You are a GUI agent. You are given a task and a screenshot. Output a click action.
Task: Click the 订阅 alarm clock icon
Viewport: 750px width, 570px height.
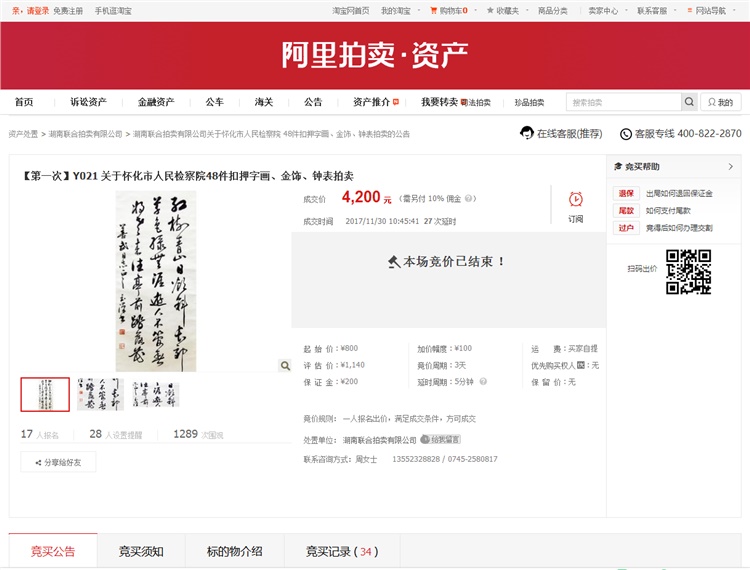576,200
